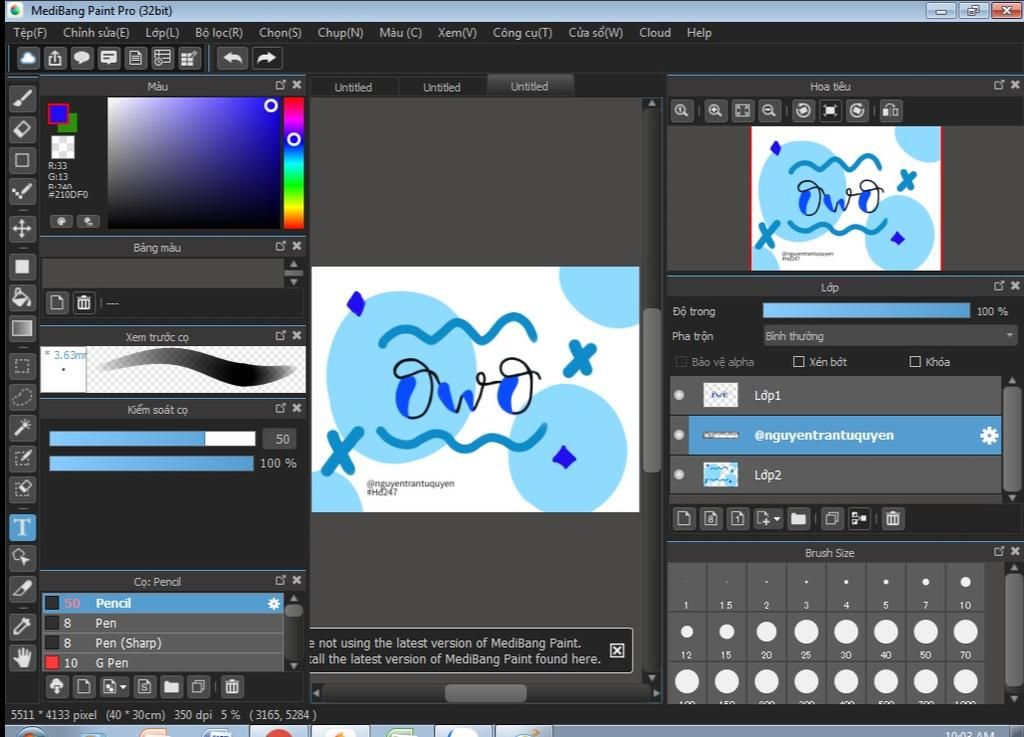
Task: Open the Bộ lọc(R) menu
Action: click(219, 33)
